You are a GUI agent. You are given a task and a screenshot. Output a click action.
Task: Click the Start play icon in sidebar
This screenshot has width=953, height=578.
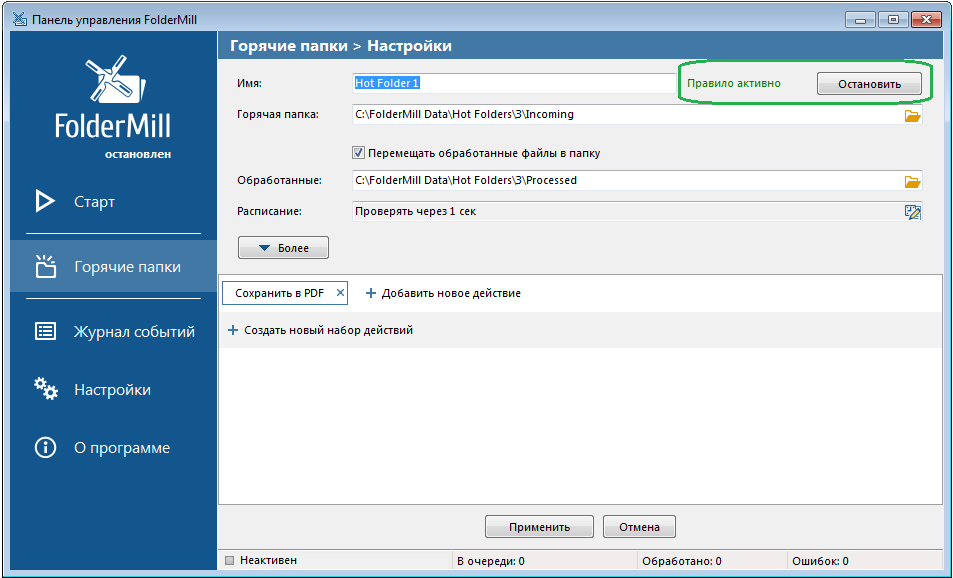click(x=45, y=201)
